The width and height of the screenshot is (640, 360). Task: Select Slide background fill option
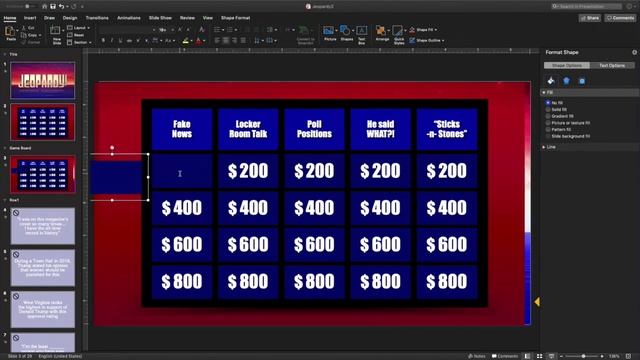[x=548, y=136]
